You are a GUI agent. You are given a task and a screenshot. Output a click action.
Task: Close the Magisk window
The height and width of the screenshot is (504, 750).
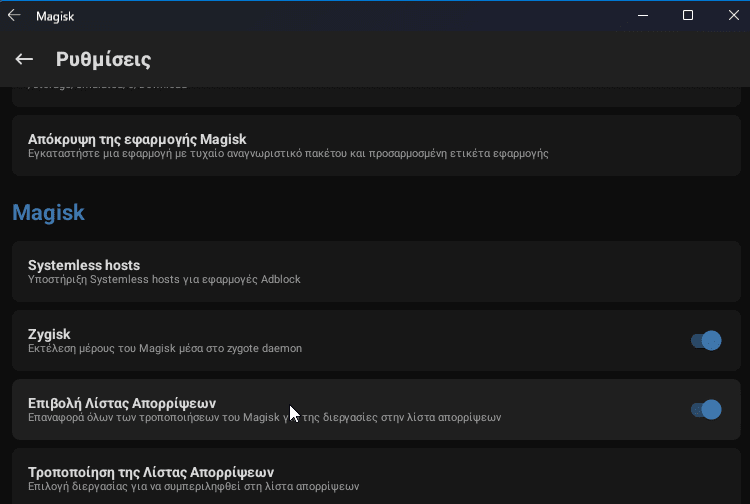point(734,15)
